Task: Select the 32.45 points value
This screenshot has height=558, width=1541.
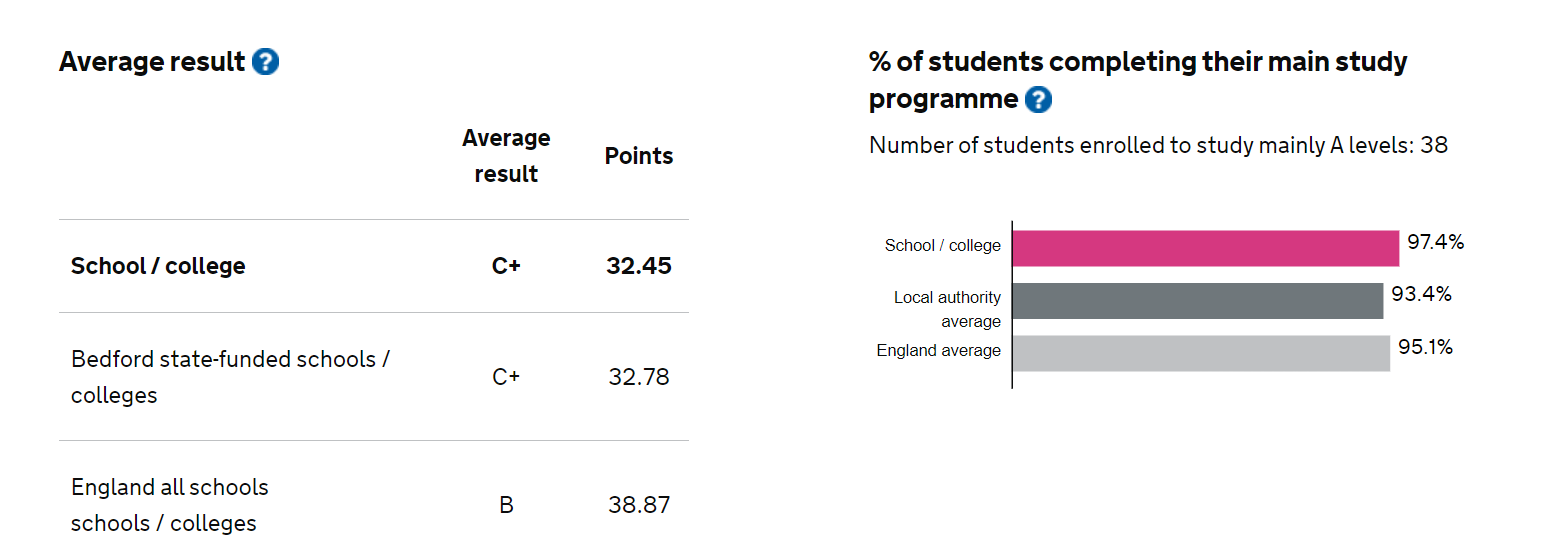Action: click(x=639, y=266)
